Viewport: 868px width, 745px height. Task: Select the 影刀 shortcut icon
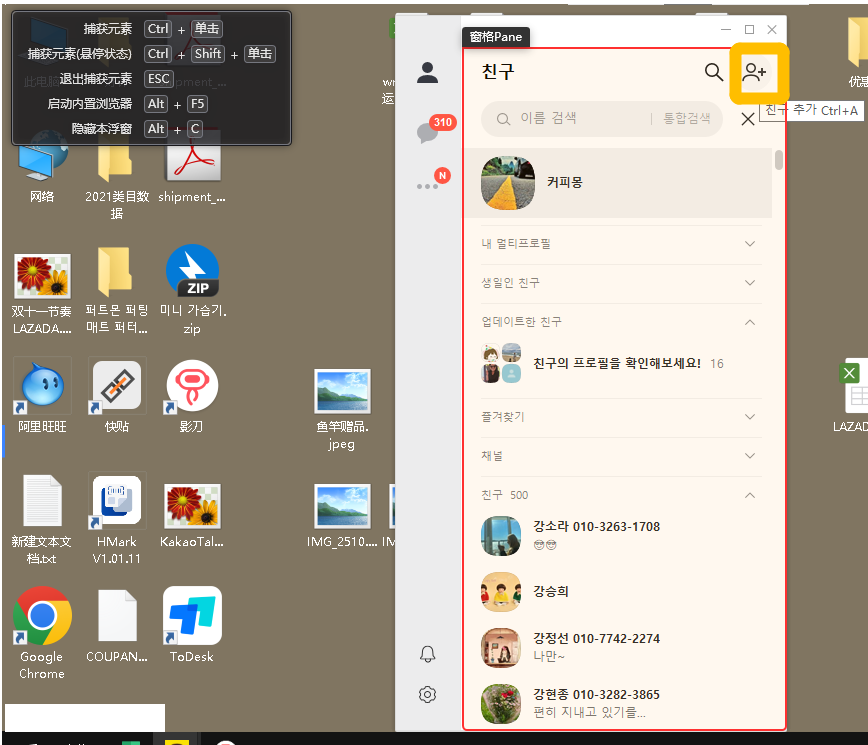(x=192, y=397)
